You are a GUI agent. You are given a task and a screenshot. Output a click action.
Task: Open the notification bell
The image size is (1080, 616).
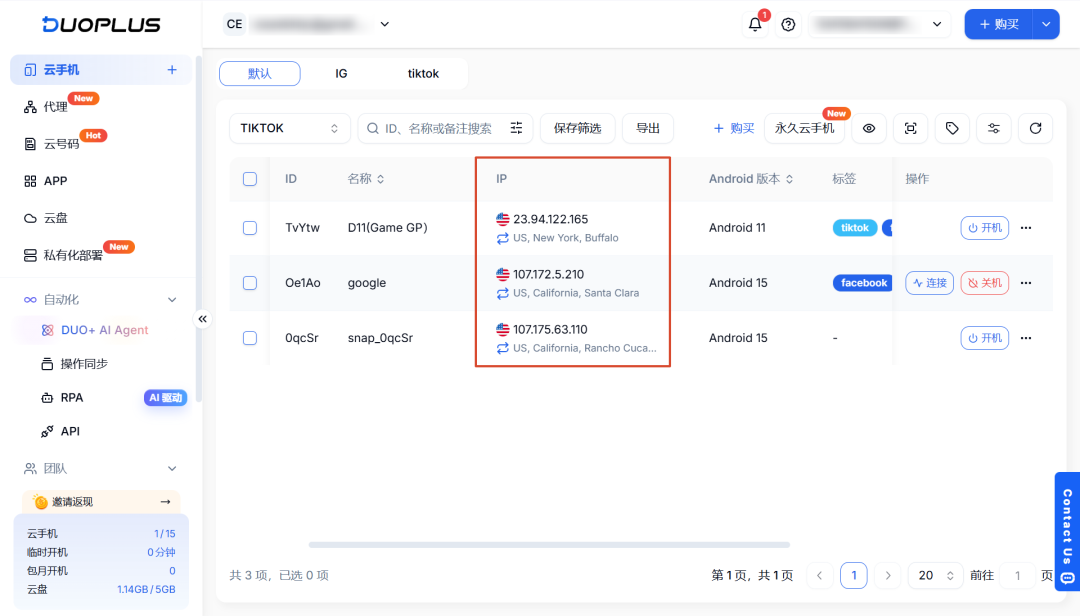click(x=755, y=24)
